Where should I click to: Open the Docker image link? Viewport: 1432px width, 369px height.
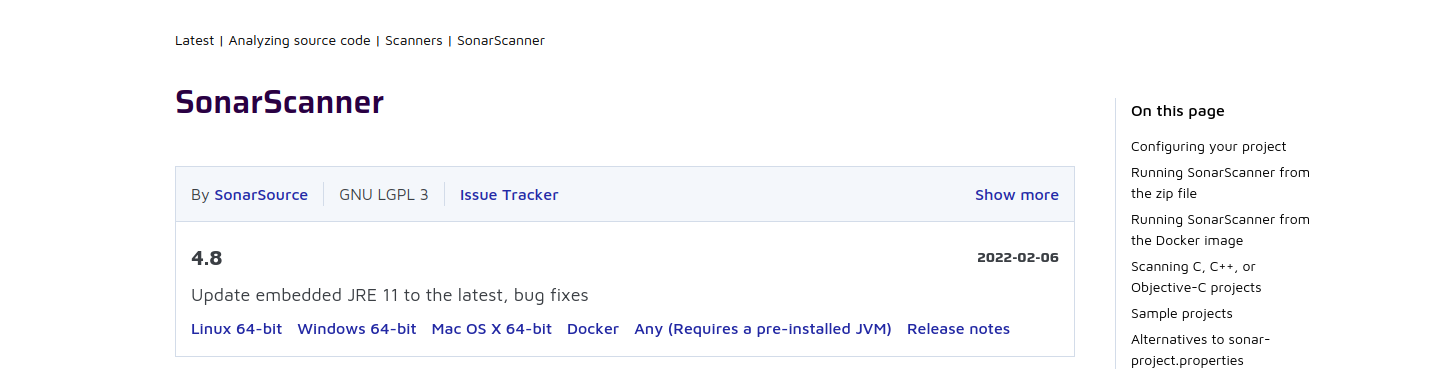pyautogui.click(x=593, y=329)
